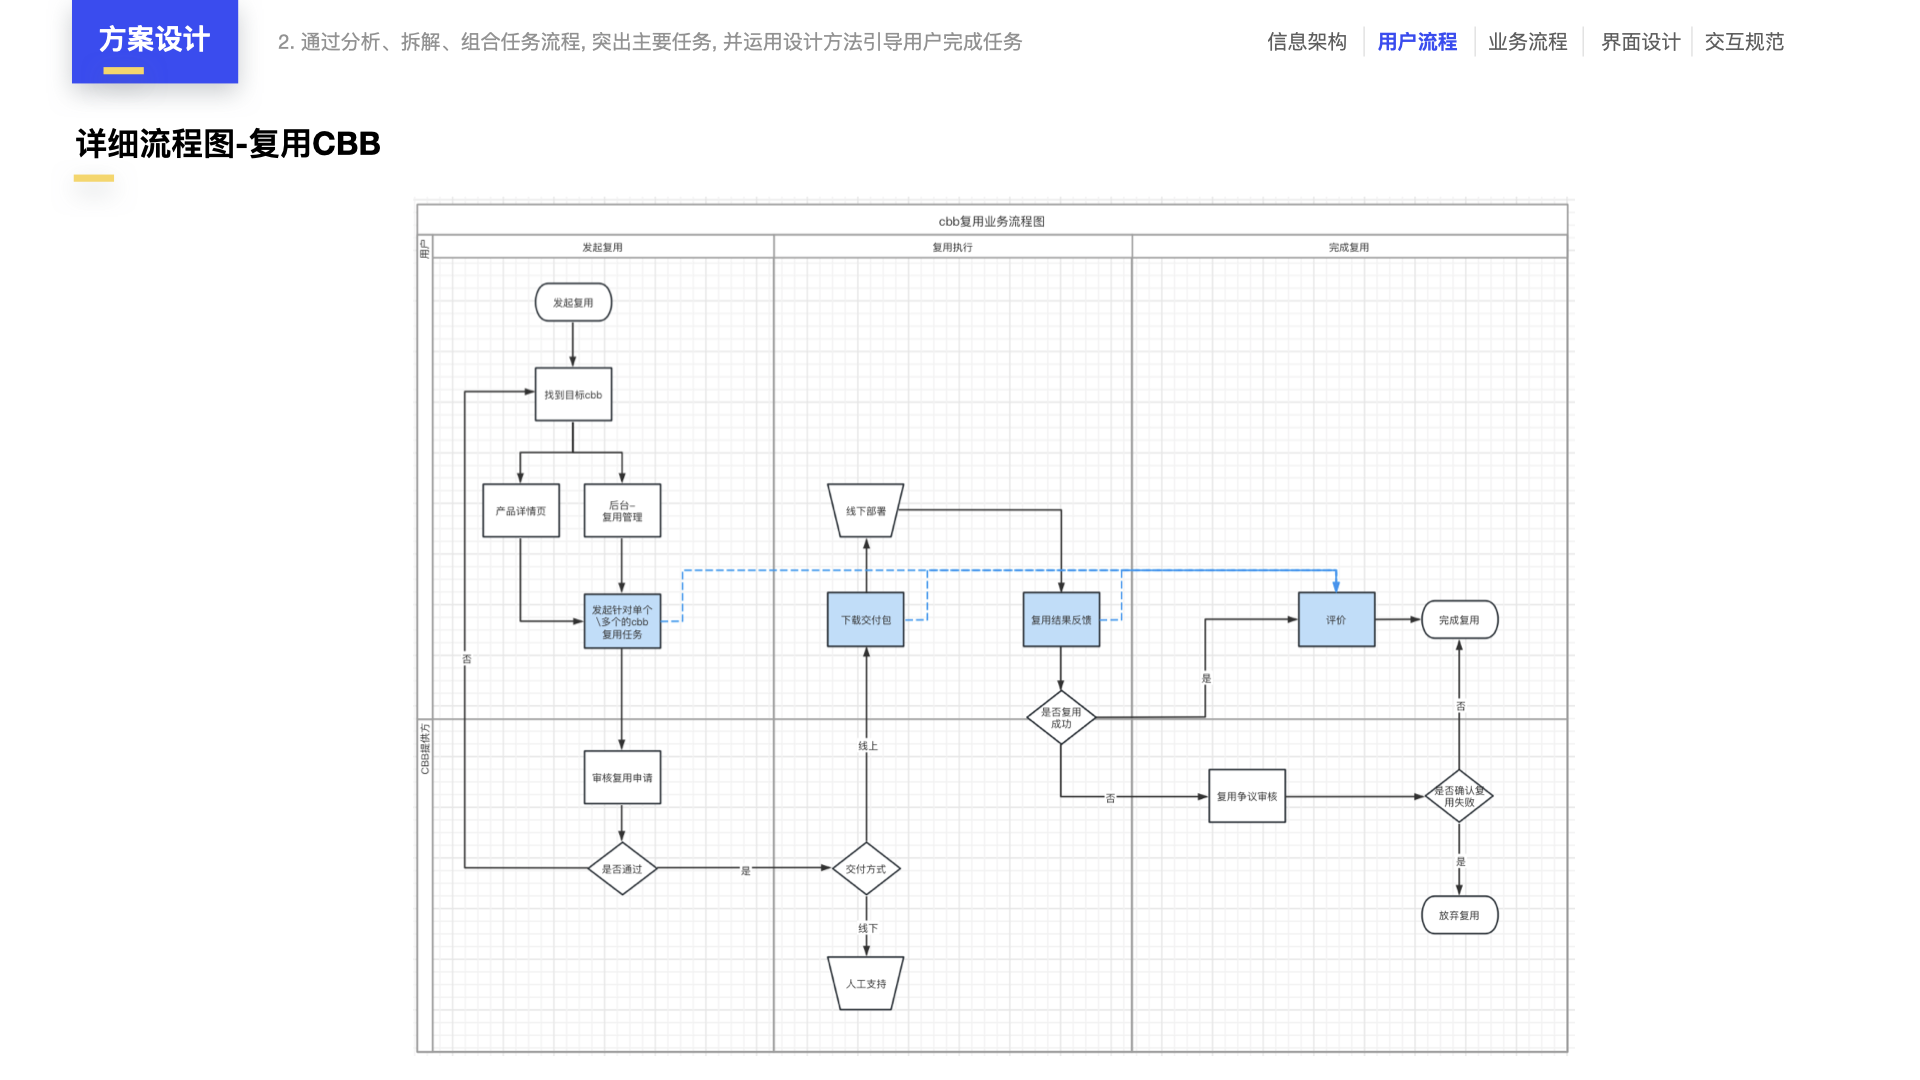Click the 复用执行 column header
1920x1080 pixels.
[952, 247]
